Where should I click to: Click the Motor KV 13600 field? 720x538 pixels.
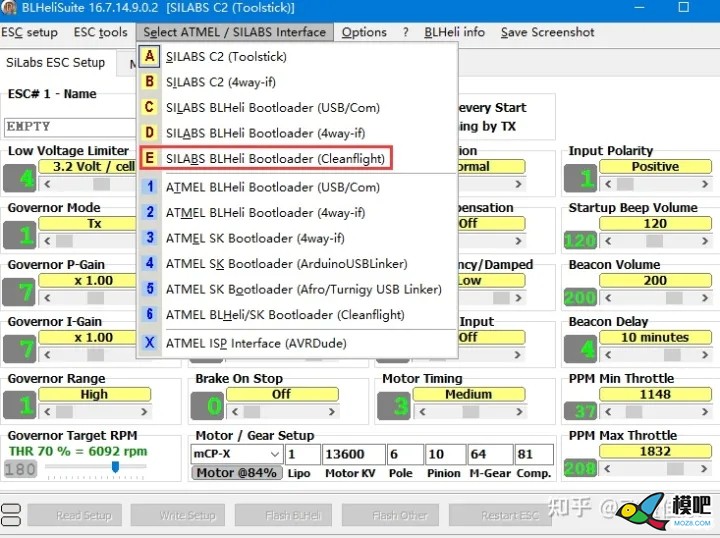354,454
